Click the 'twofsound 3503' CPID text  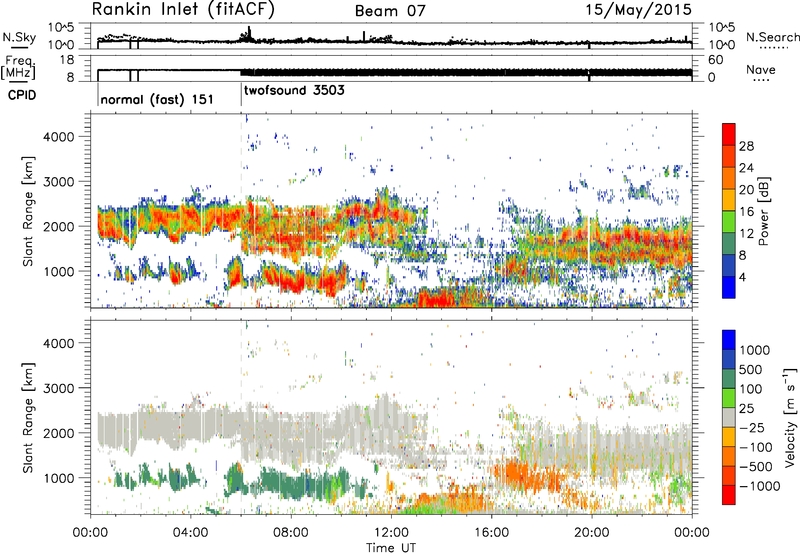[294, 91]
